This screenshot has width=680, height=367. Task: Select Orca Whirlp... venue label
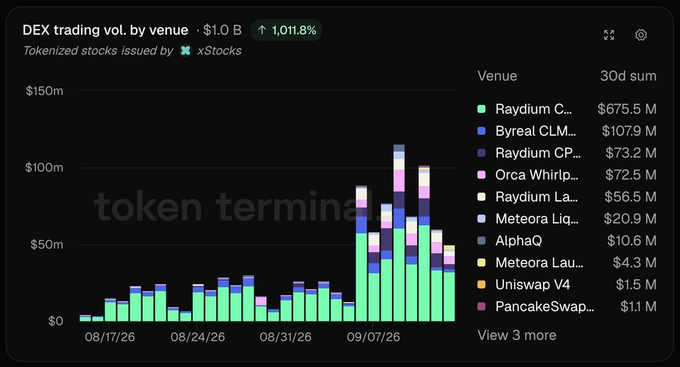point(537,175)
